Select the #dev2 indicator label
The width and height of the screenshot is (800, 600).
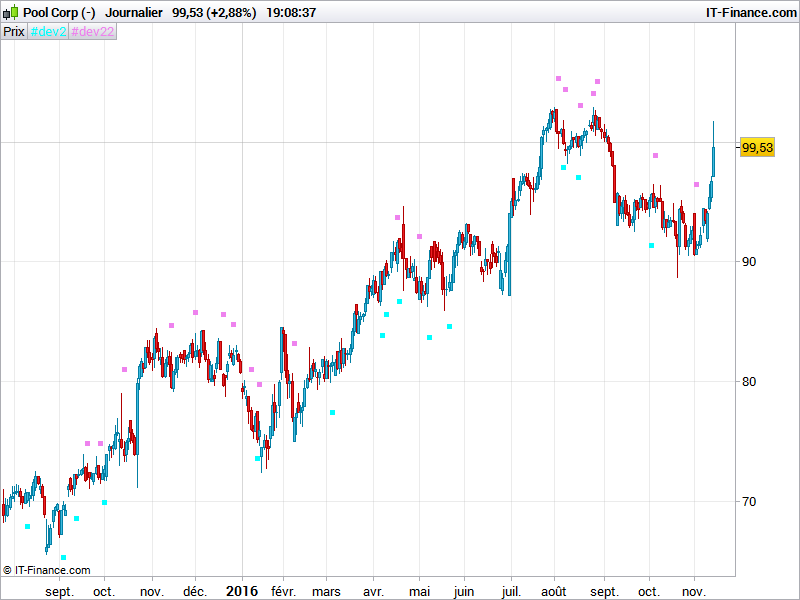[x=48, y=32]
